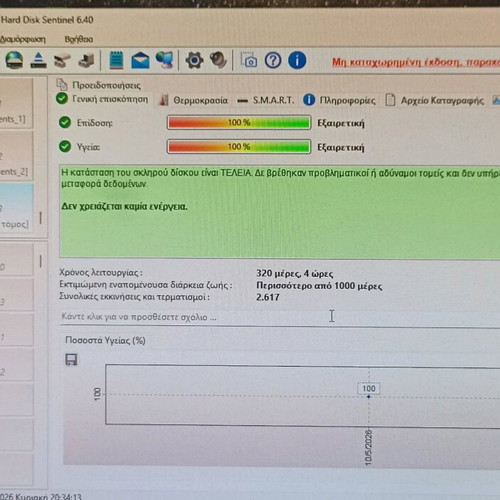Click the eject-arrow disk toolbar icon

(38, 60)
